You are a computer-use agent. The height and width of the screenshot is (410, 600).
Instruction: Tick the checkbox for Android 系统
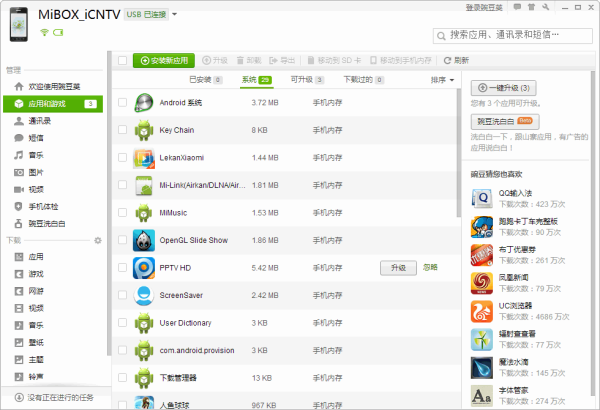point(122,103)
